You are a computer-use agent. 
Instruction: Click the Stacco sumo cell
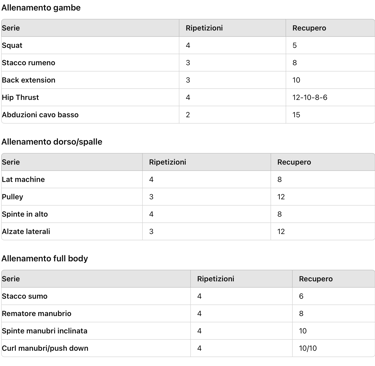[x=96, y=296]
